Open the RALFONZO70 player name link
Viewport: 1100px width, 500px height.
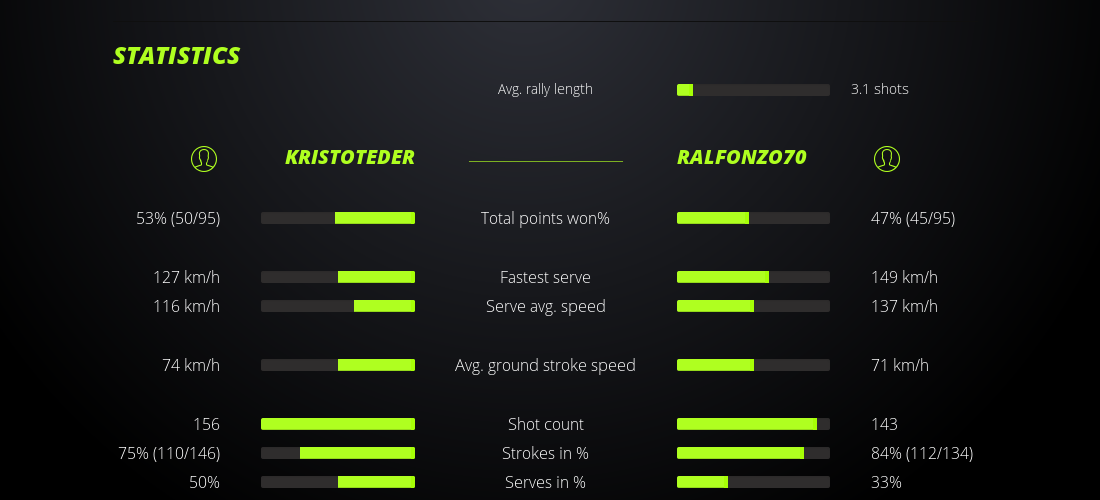pos(742,157)
